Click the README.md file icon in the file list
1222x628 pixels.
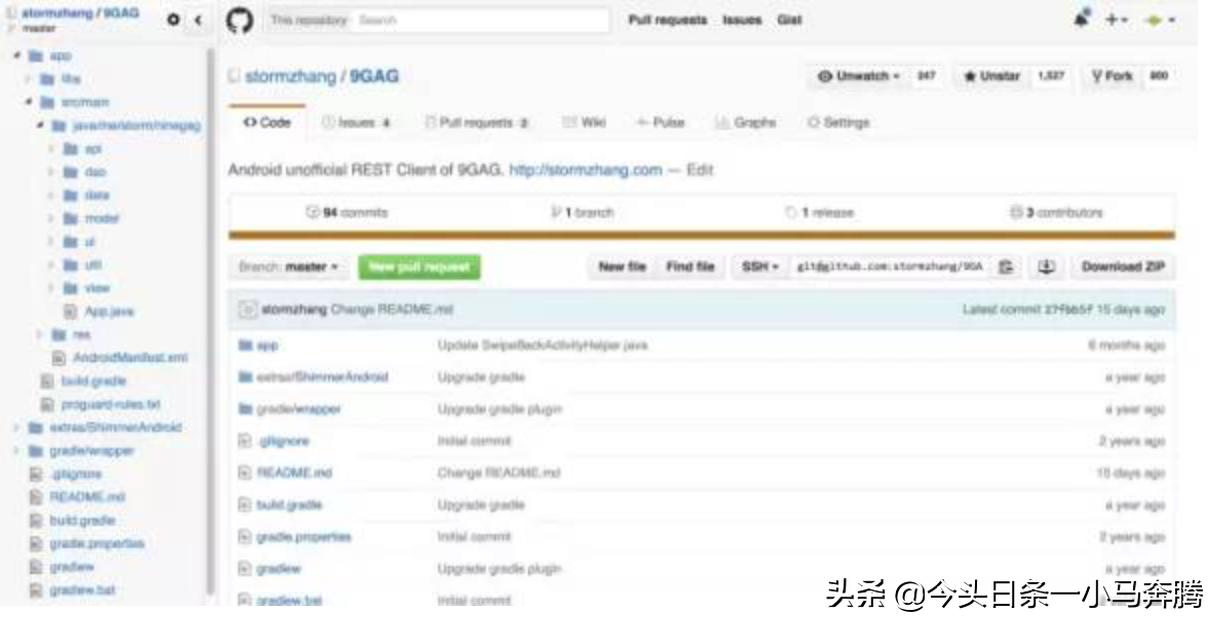[245, 473]
